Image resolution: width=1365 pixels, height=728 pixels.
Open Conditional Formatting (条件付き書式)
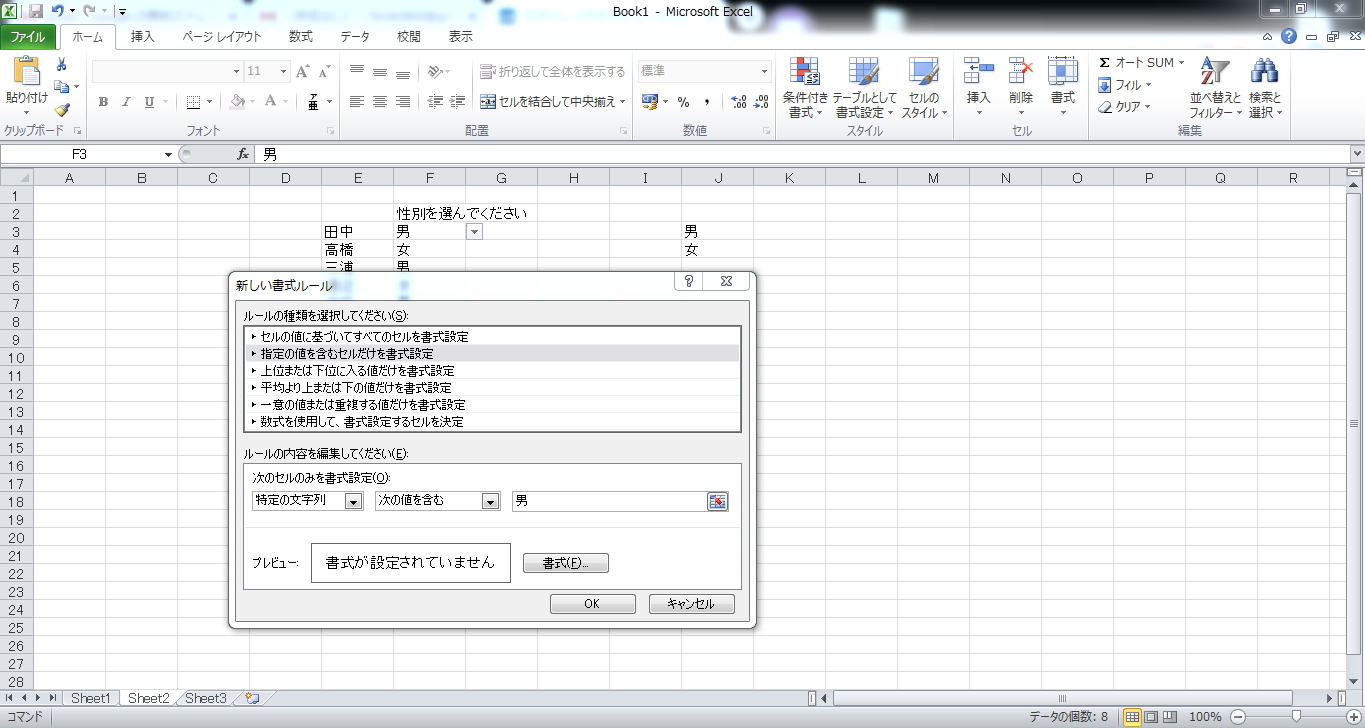click(805, 88)
